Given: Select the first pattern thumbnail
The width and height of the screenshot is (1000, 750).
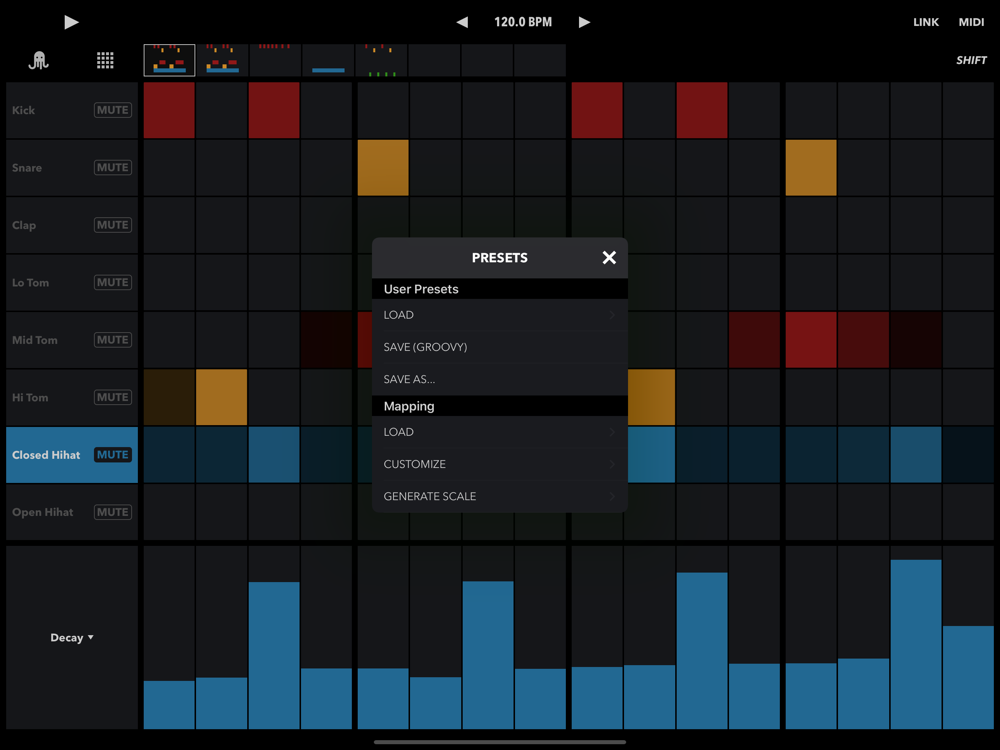Looking at the screenshot, I should tap(169, 60).
